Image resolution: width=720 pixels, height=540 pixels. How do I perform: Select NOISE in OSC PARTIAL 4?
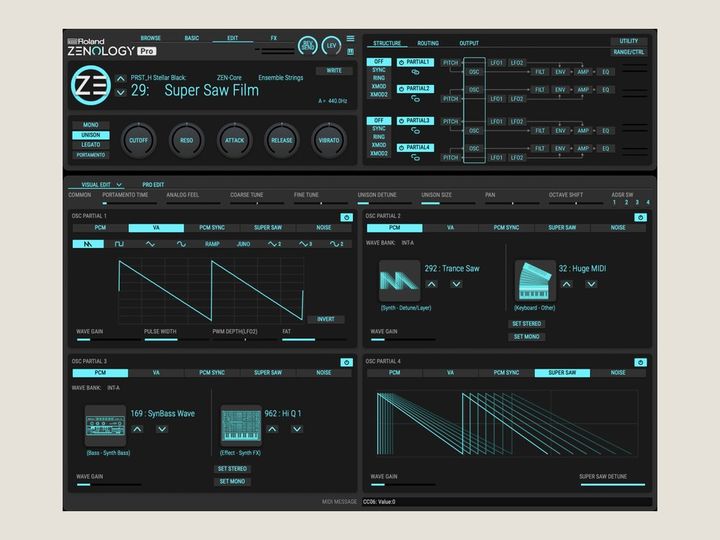[x=618, y=373]
